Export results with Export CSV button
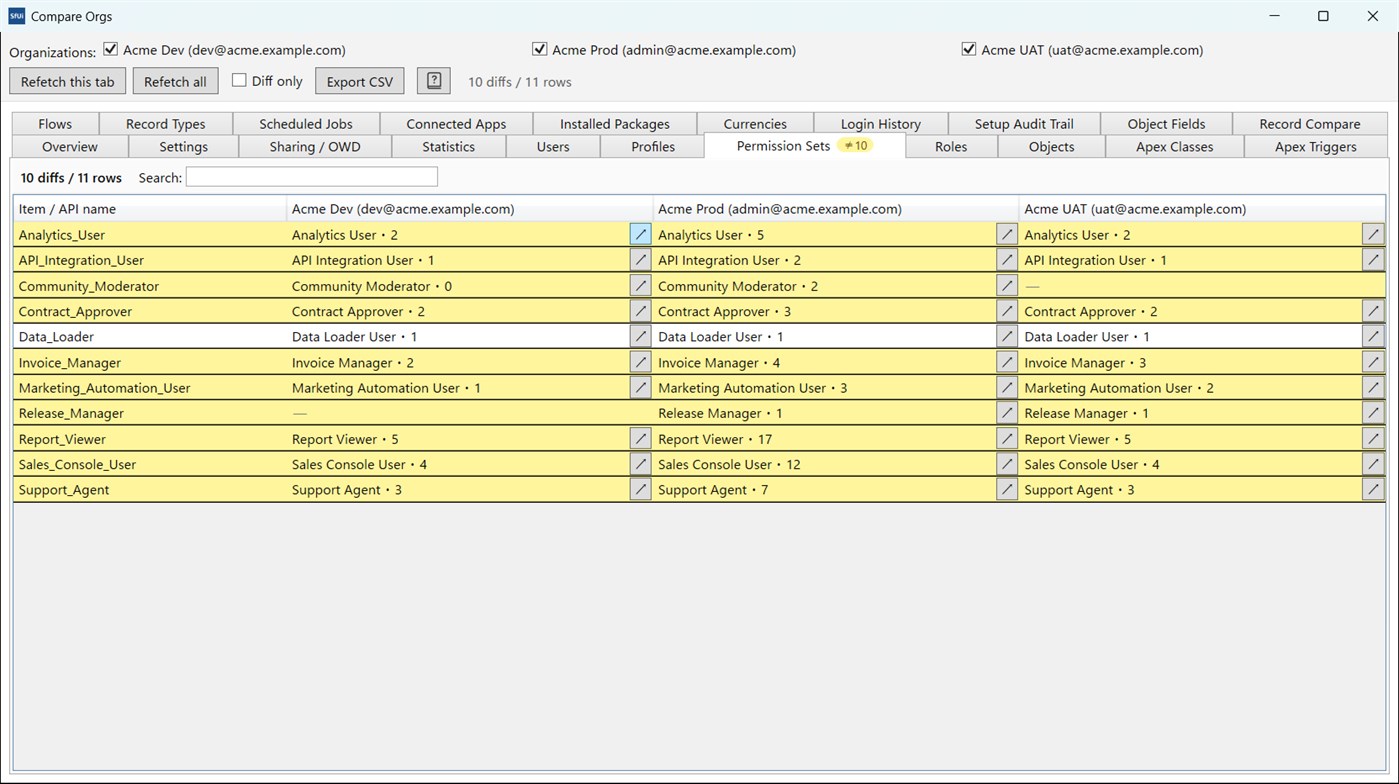The height and width of the screenshot is (784, 1399). tap(360, 81)
